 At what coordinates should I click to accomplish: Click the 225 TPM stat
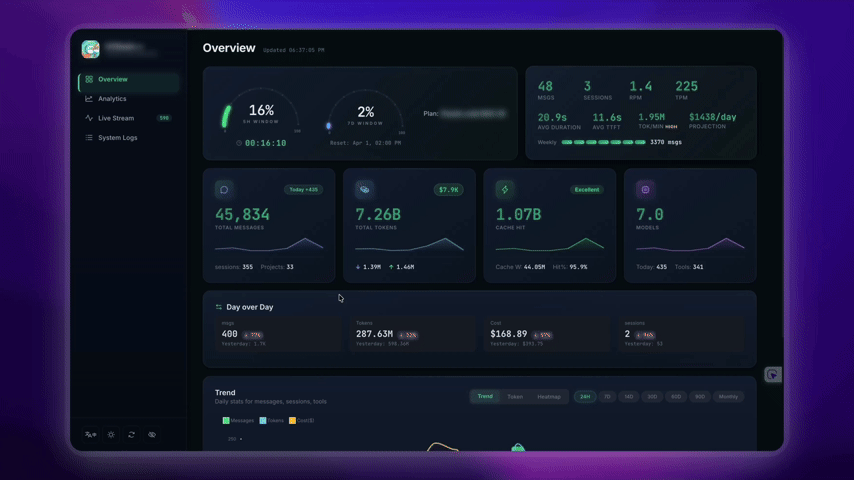click(686, 90)
